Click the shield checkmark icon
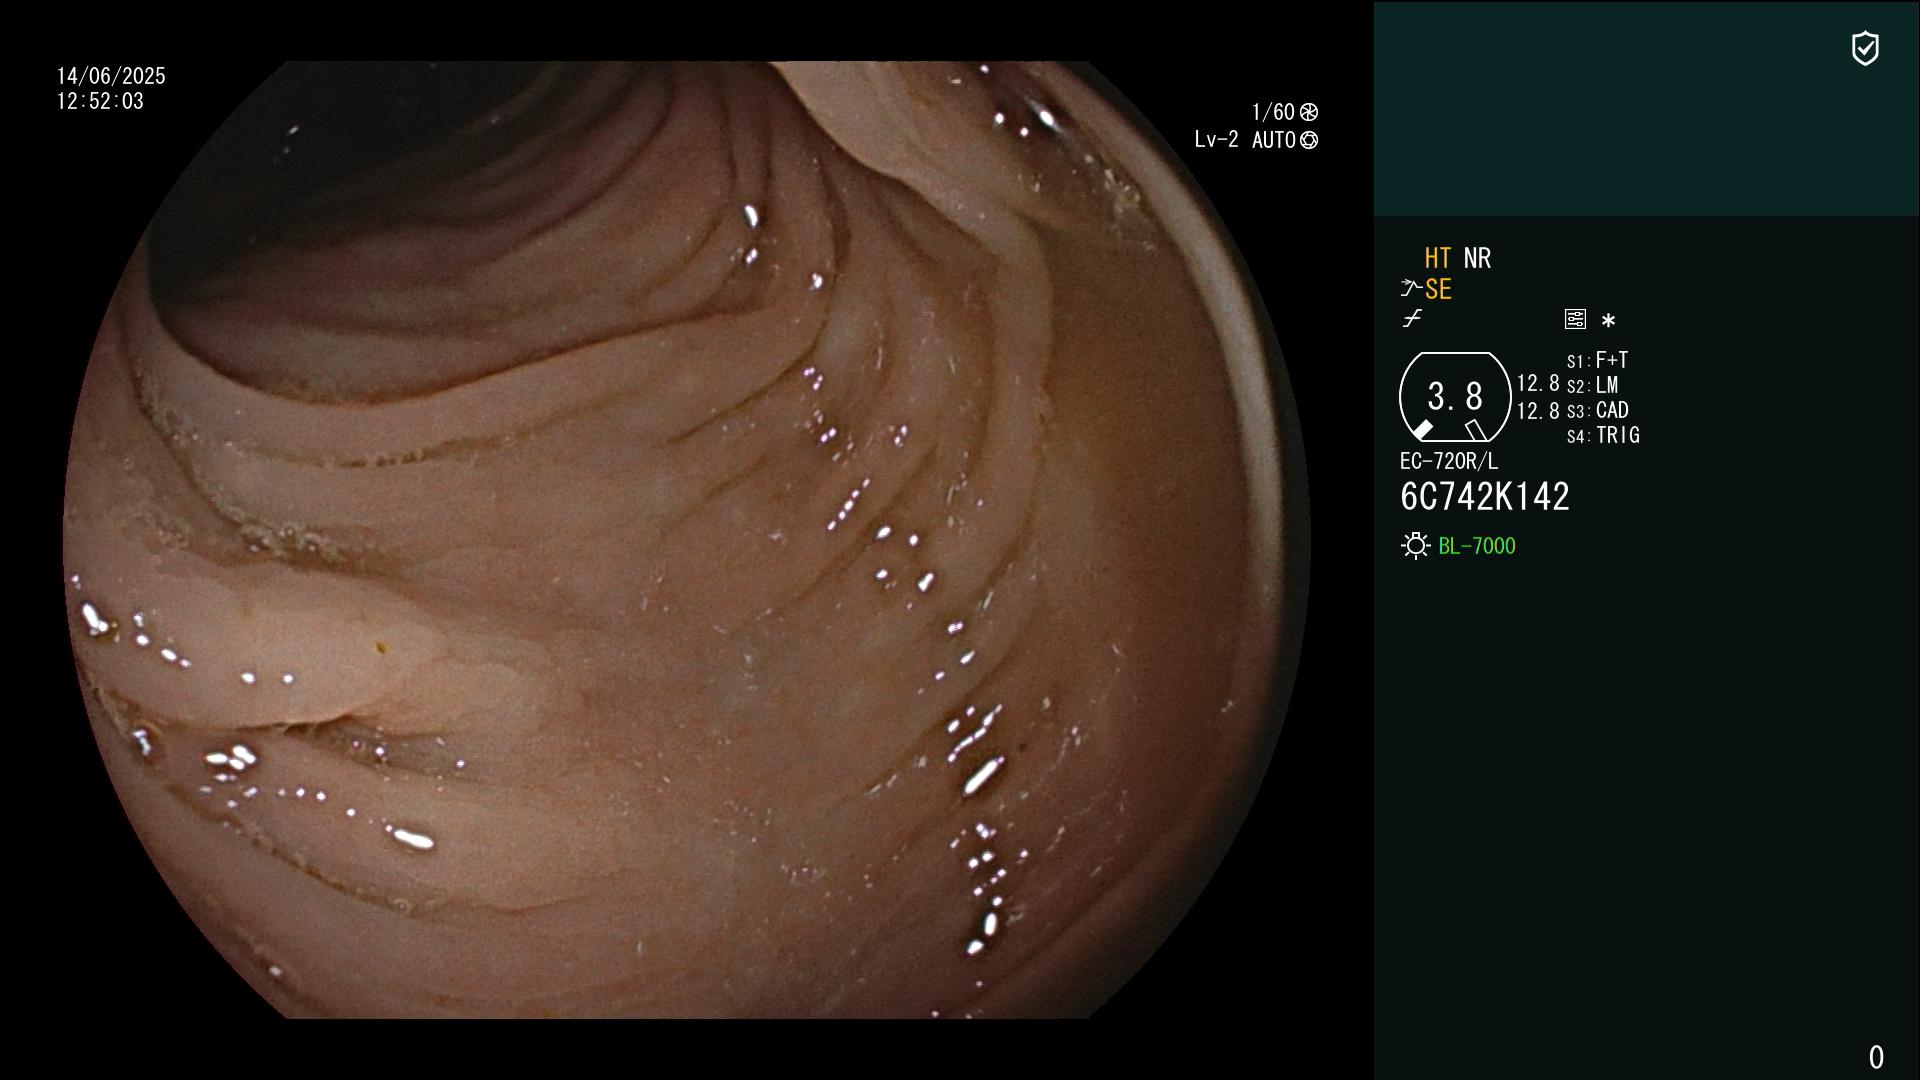Viewport: 1920px width, 1080px height. click(x=1865, y=48)
